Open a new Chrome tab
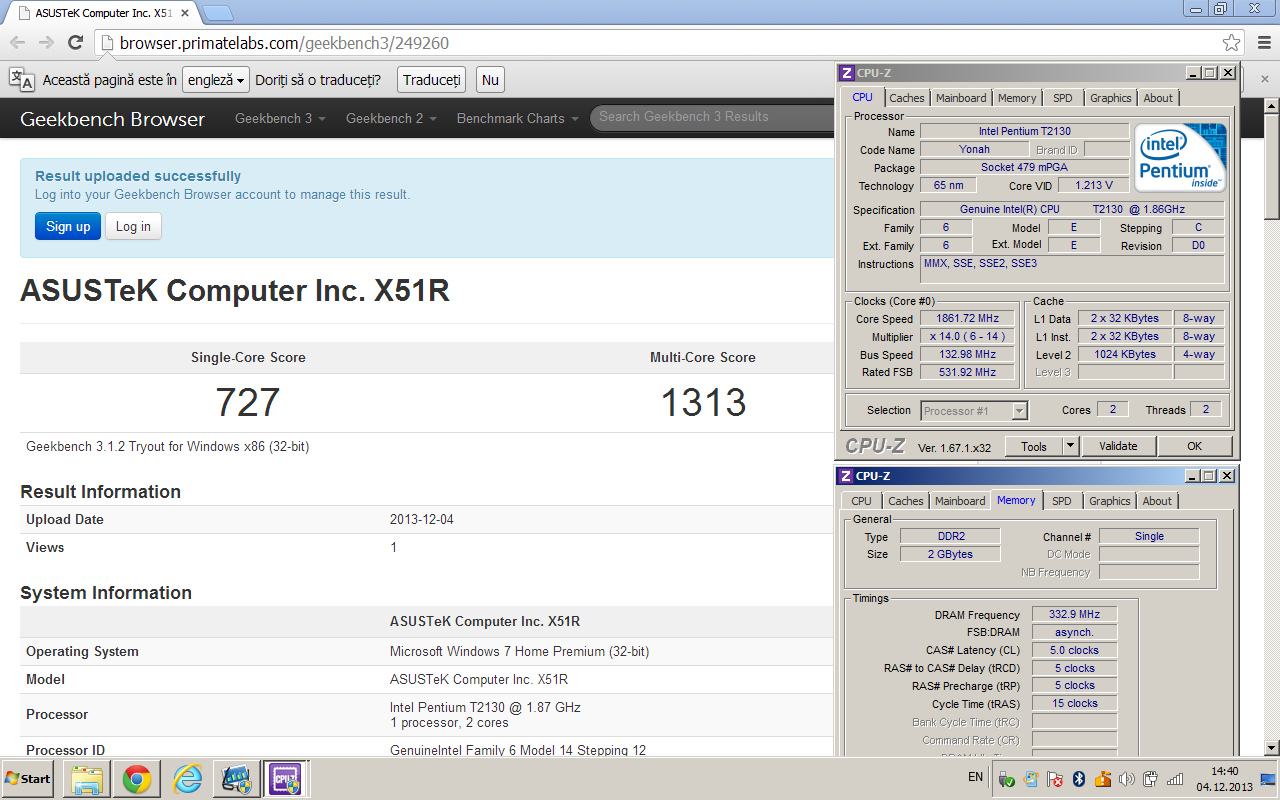Image resolution: width=1280 pixels, height=800 pixels. [x=218, y=13]
